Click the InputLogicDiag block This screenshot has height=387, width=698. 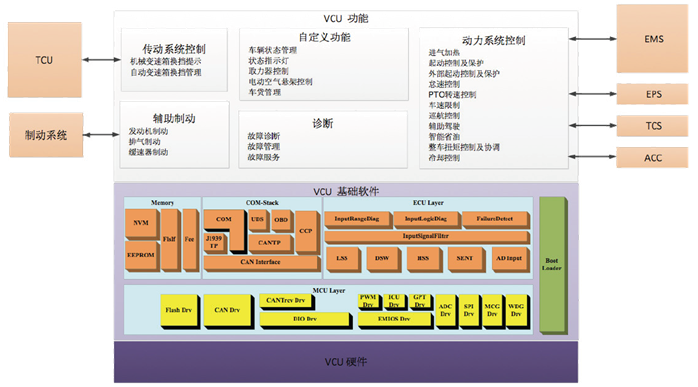pyautogui.click(x=426, y=220)
